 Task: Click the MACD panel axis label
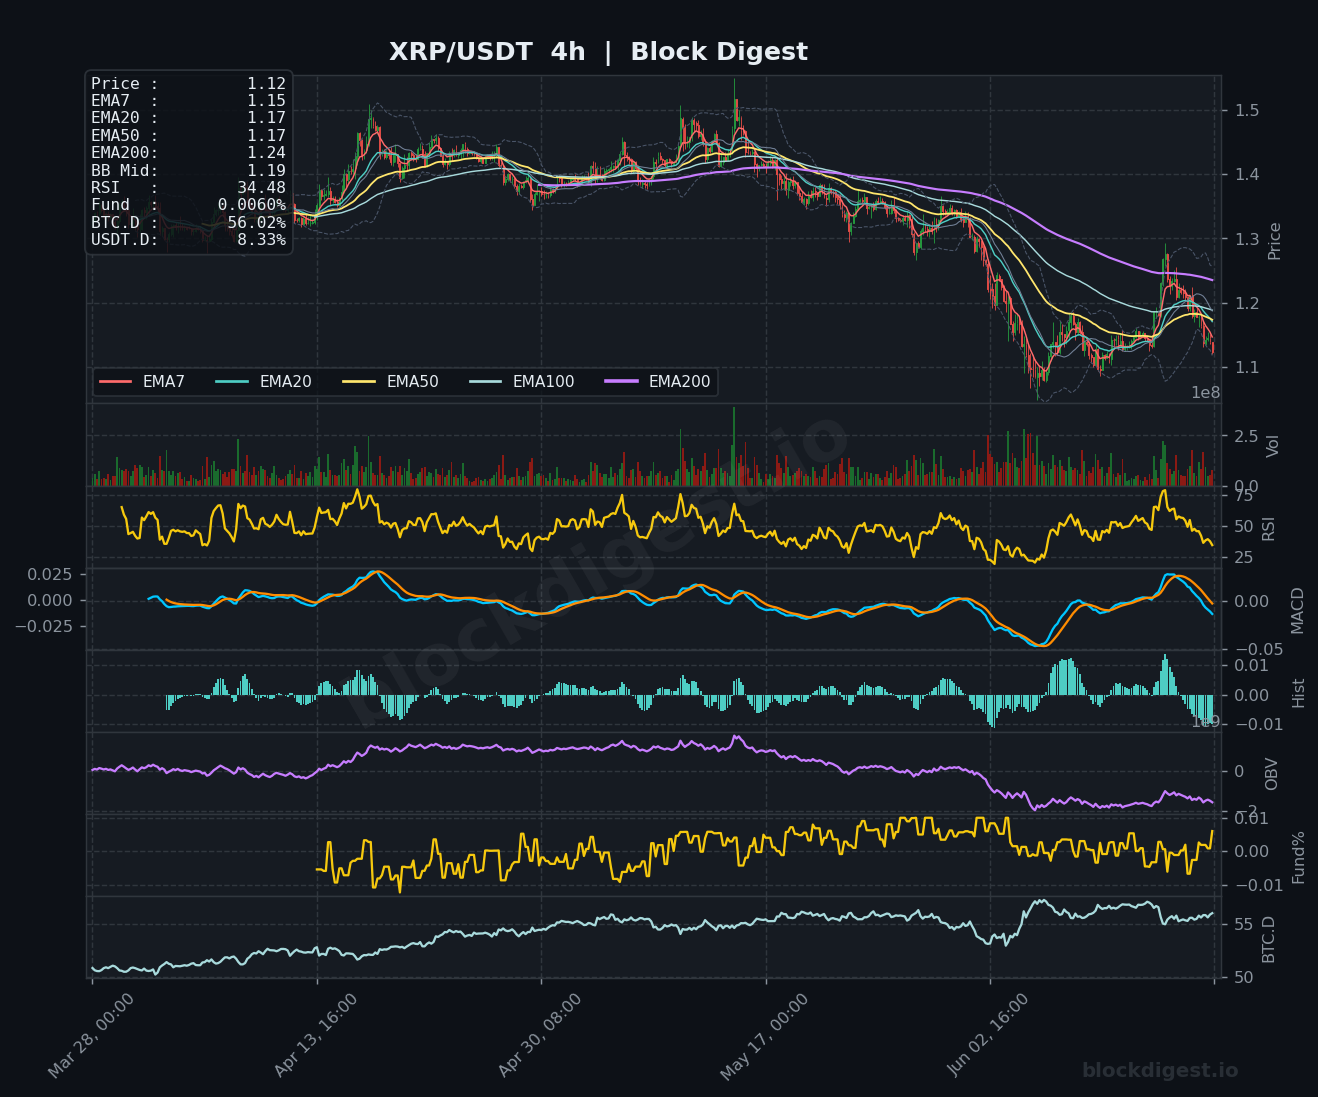point(1297,610)
